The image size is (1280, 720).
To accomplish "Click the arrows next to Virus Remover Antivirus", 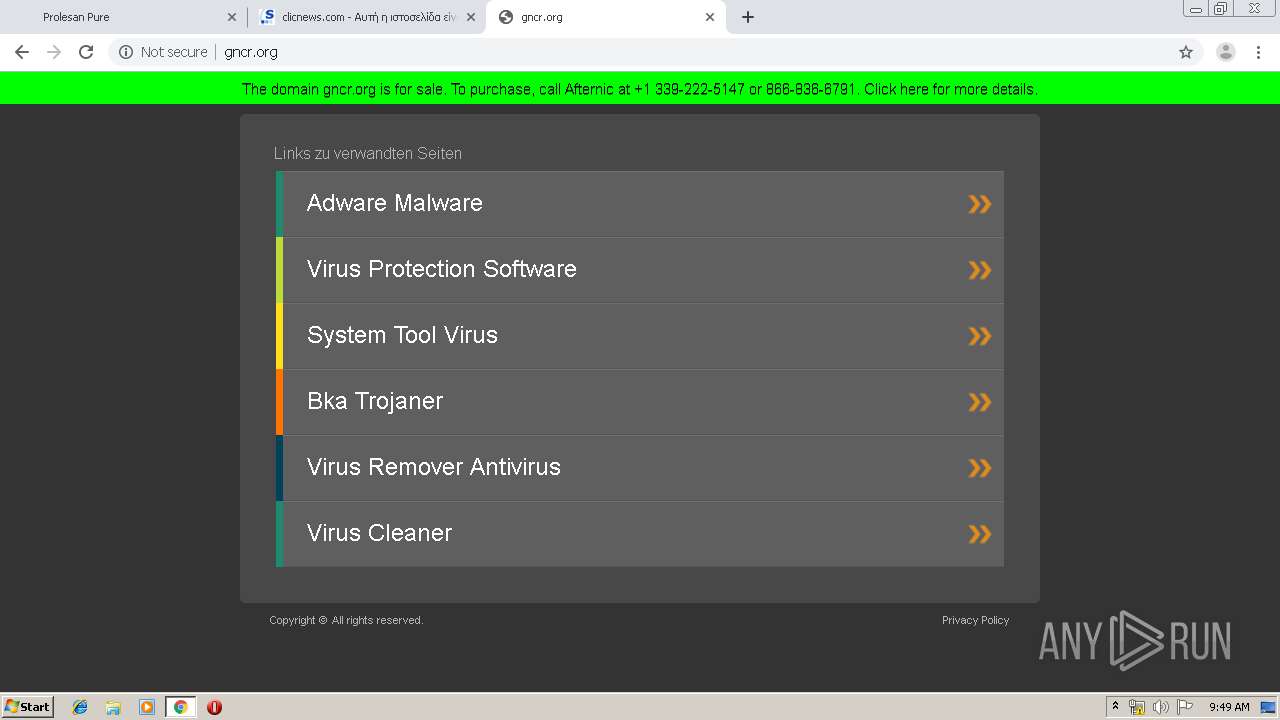I will point(980,468).
